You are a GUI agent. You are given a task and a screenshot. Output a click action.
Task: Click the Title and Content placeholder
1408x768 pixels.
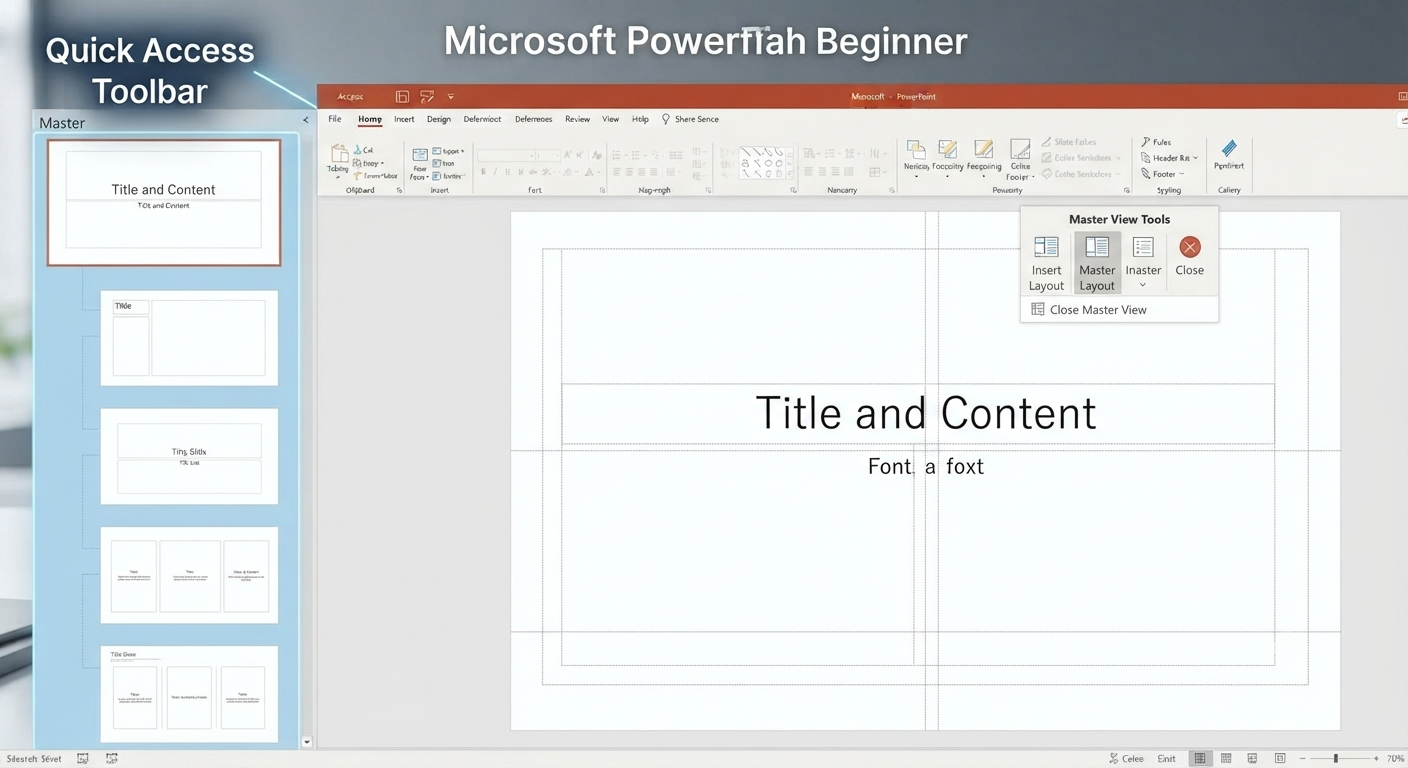click(918, 414)
